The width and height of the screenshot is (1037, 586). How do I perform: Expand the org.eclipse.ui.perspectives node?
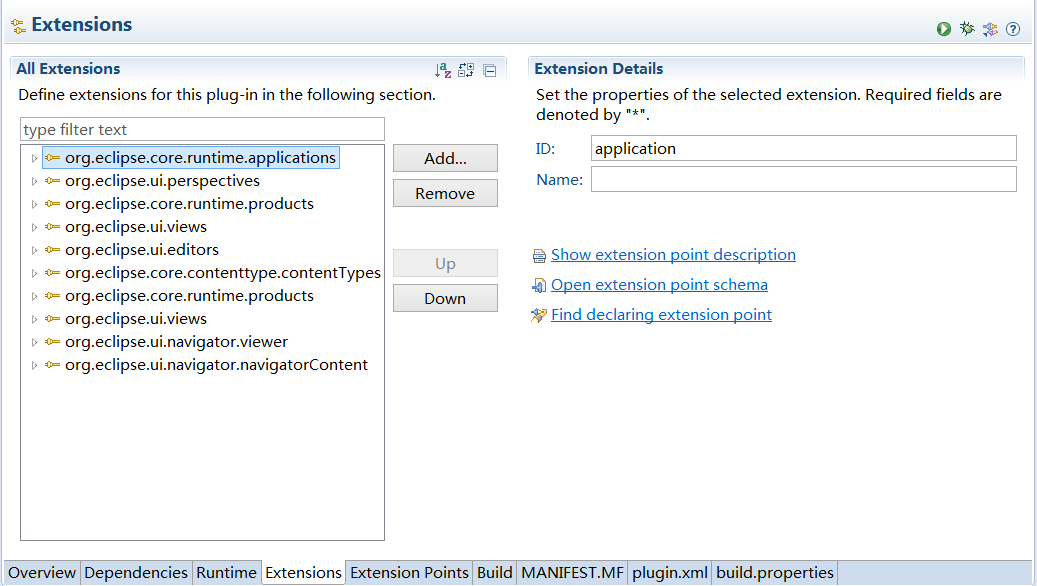(34, 181)
